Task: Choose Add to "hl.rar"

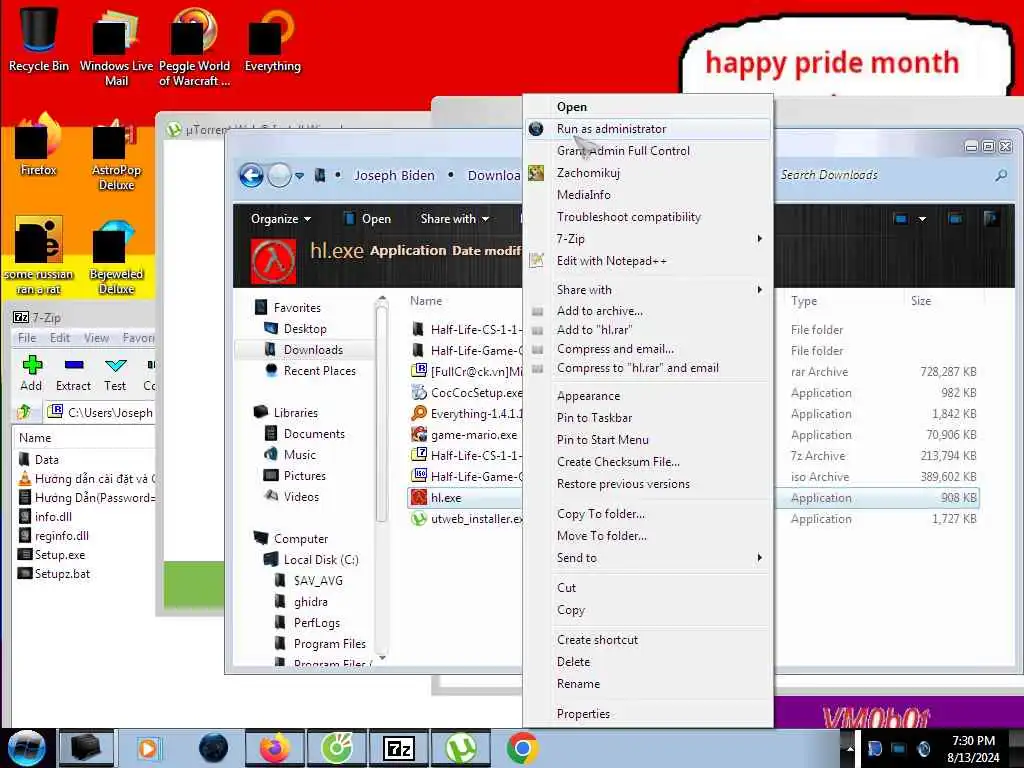Action: [x=648, y=330]
